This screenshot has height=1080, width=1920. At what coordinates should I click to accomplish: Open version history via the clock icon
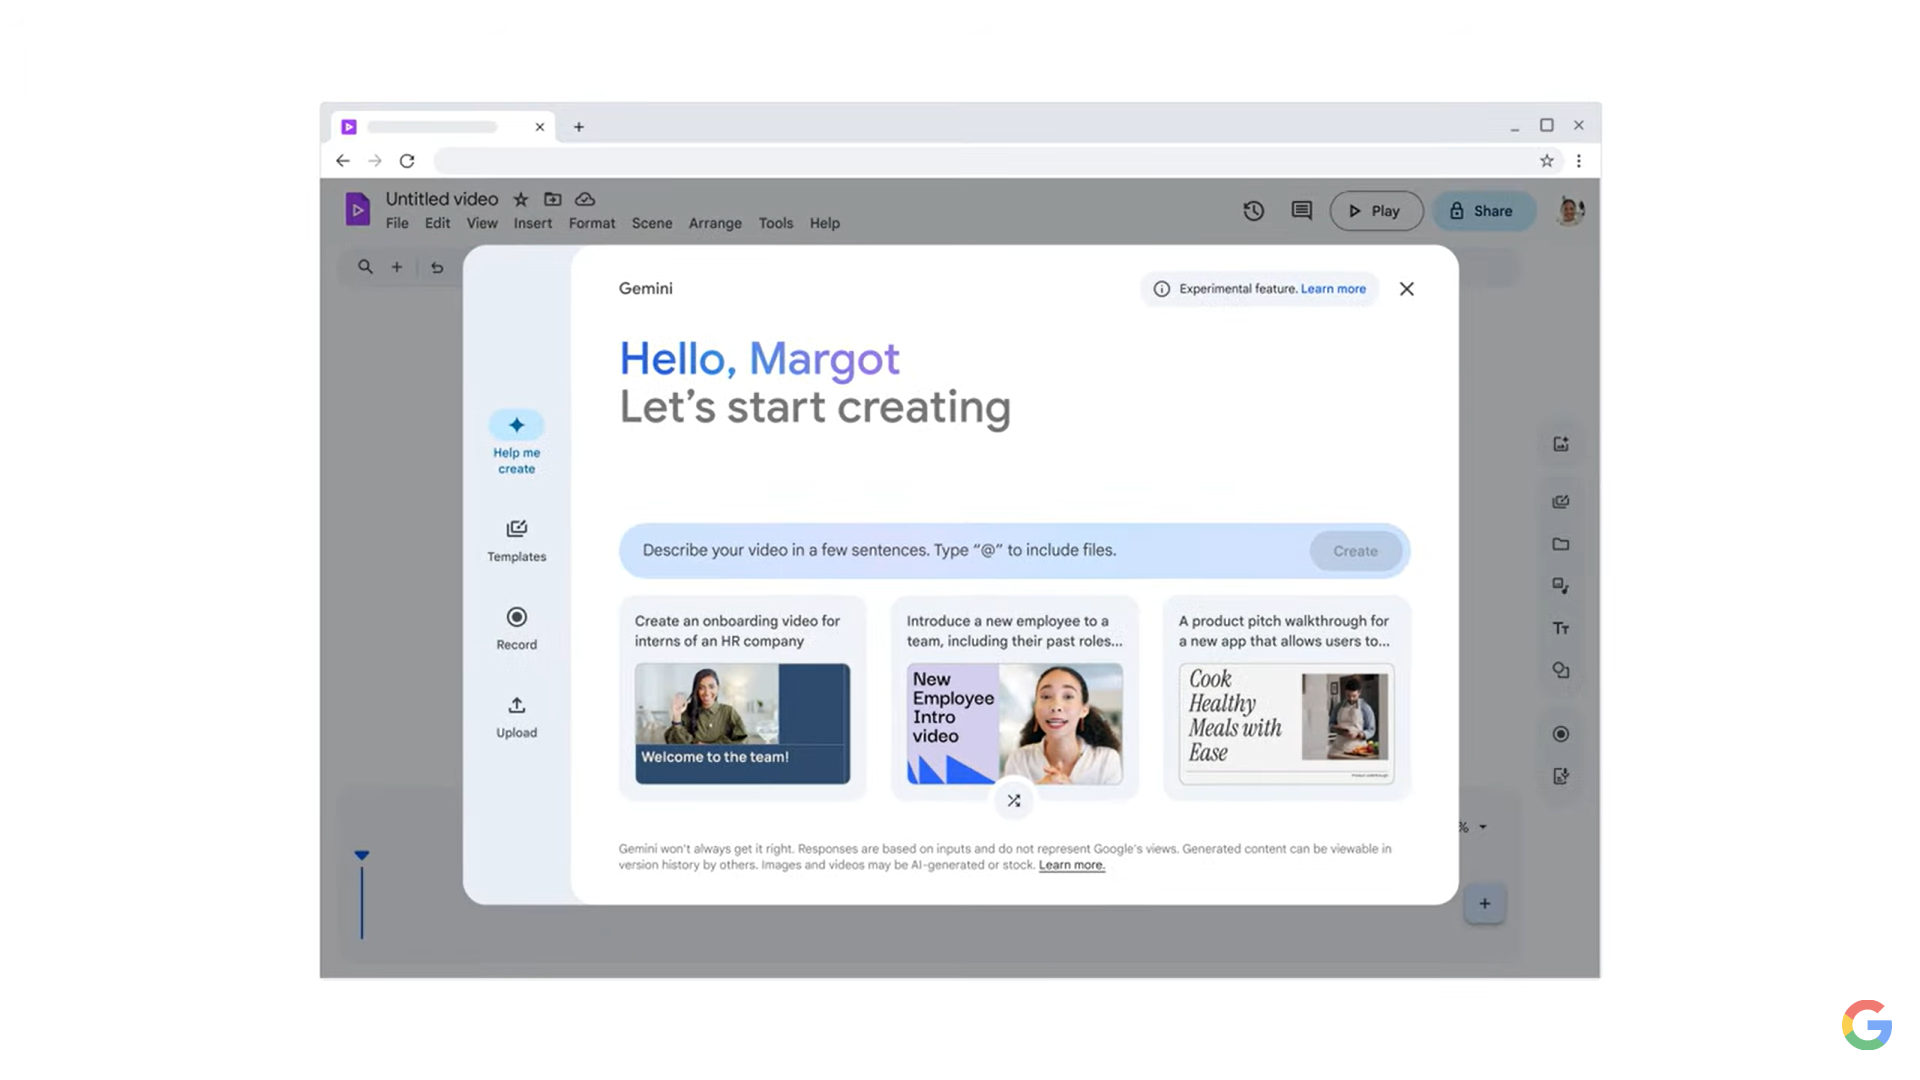[1253, 210]
